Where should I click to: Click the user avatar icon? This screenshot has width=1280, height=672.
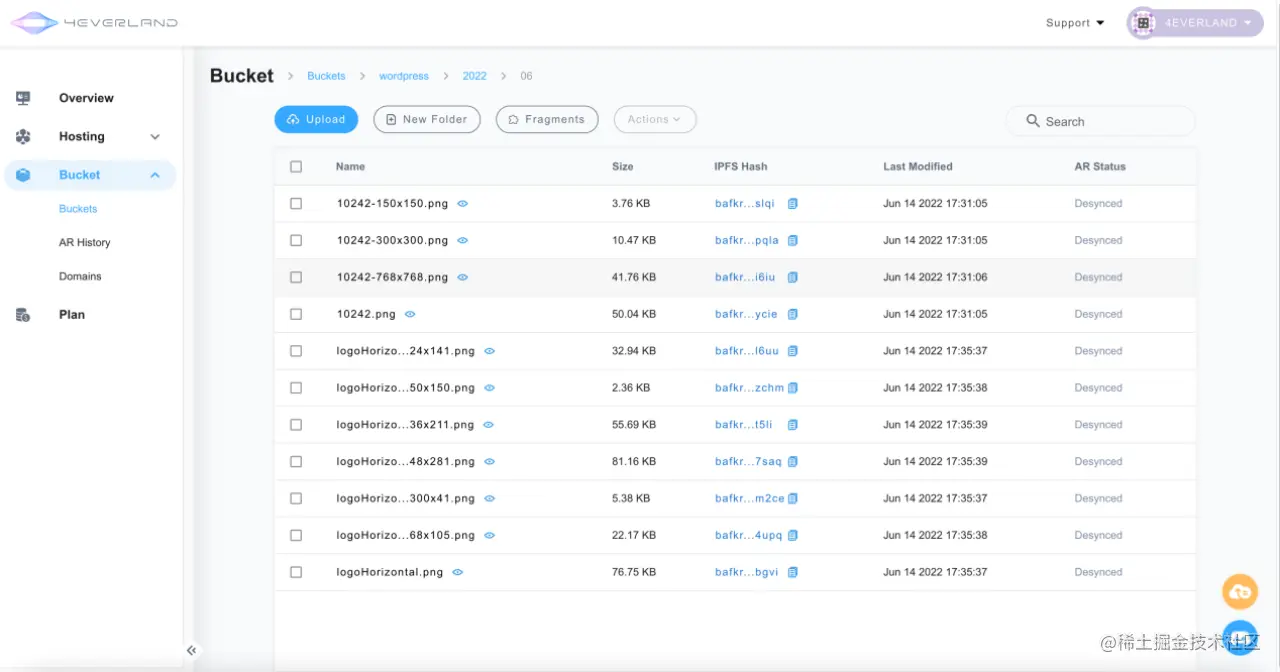point(1142,23)
